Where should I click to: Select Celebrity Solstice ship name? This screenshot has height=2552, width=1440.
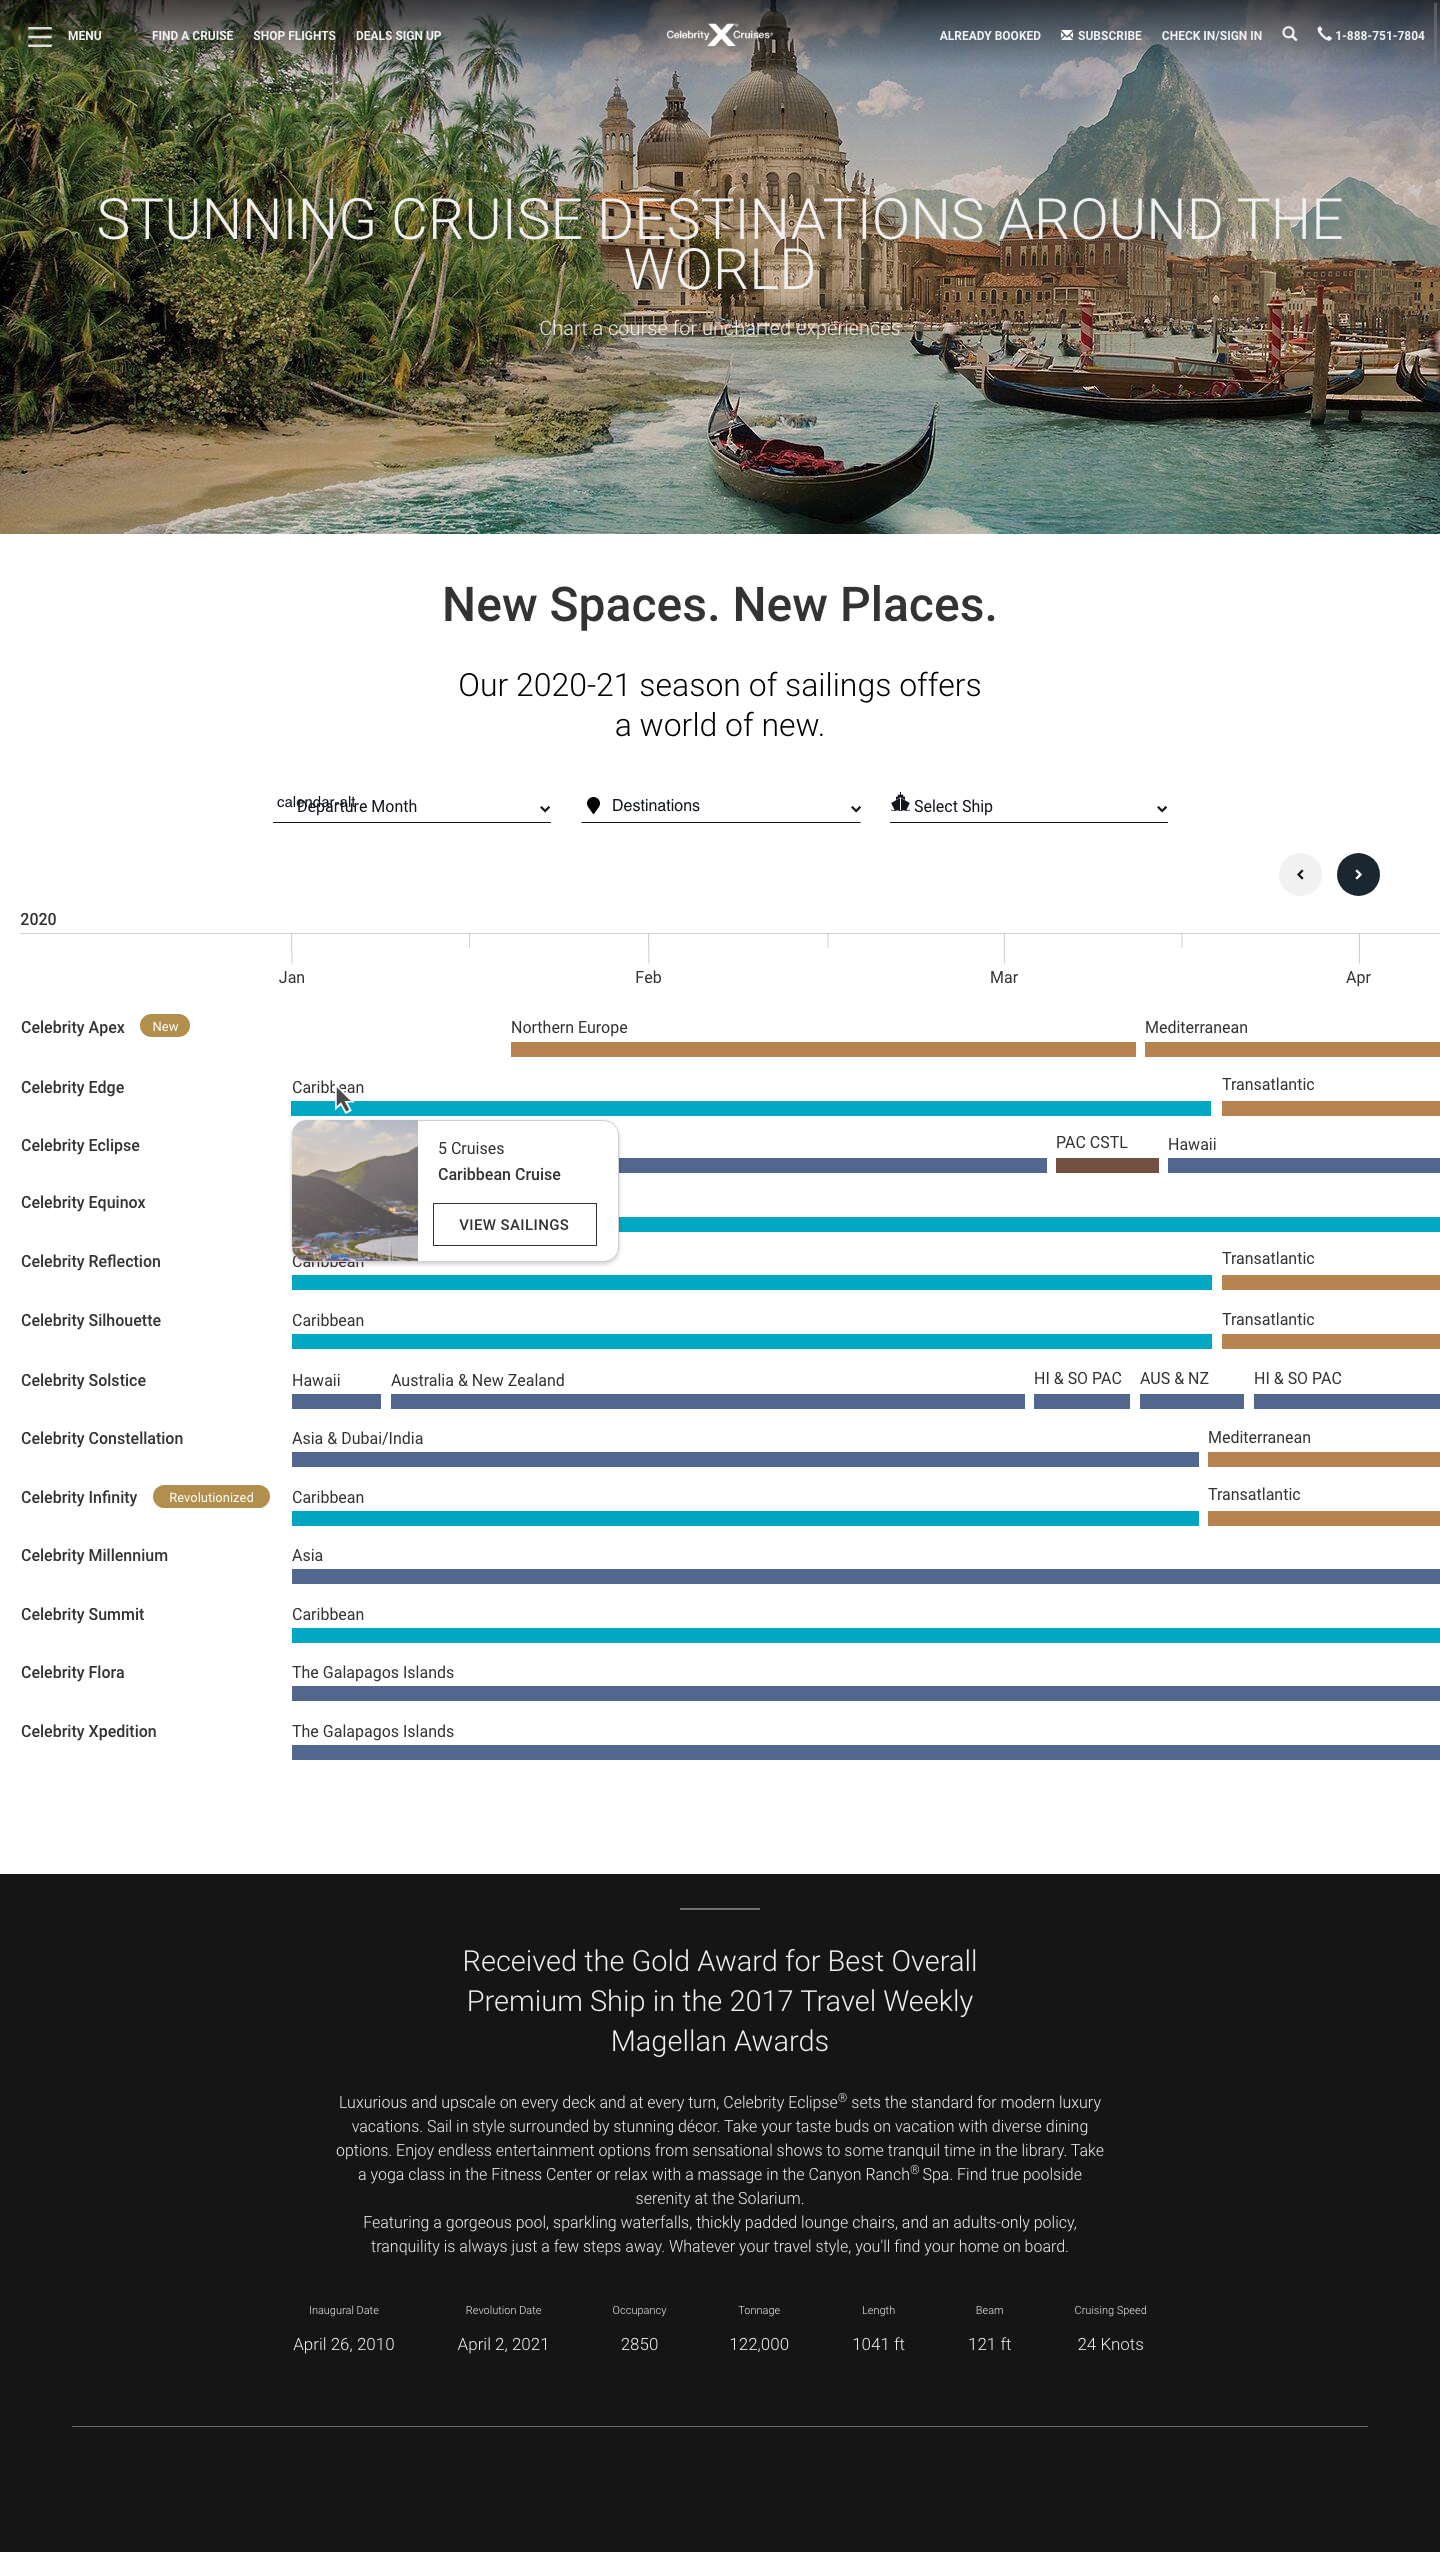[x=83, y=1381]
